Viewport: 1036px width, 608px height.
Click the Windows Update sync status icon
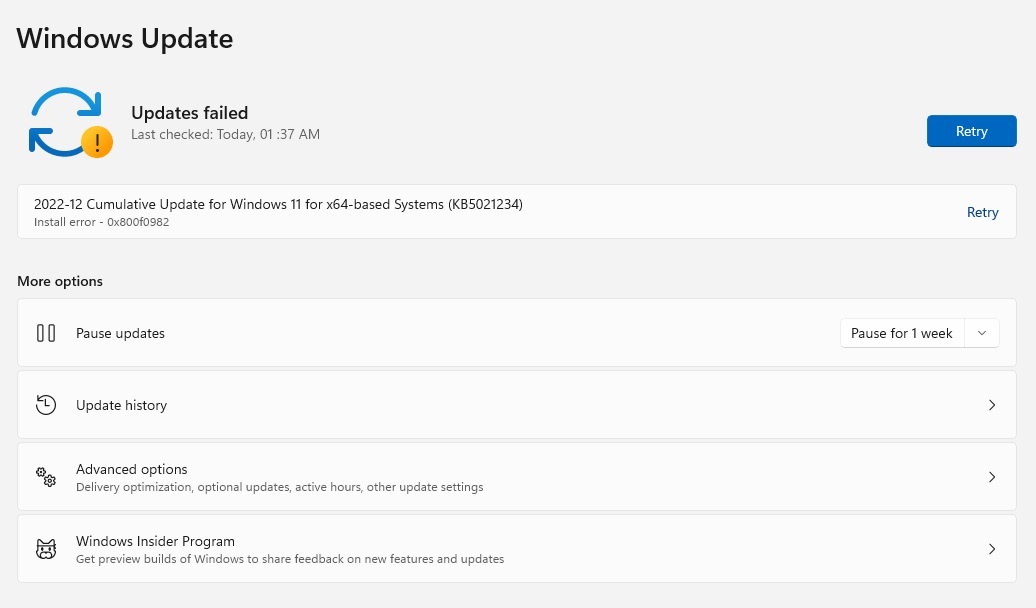pyautogui.click(x=65, y=121)
